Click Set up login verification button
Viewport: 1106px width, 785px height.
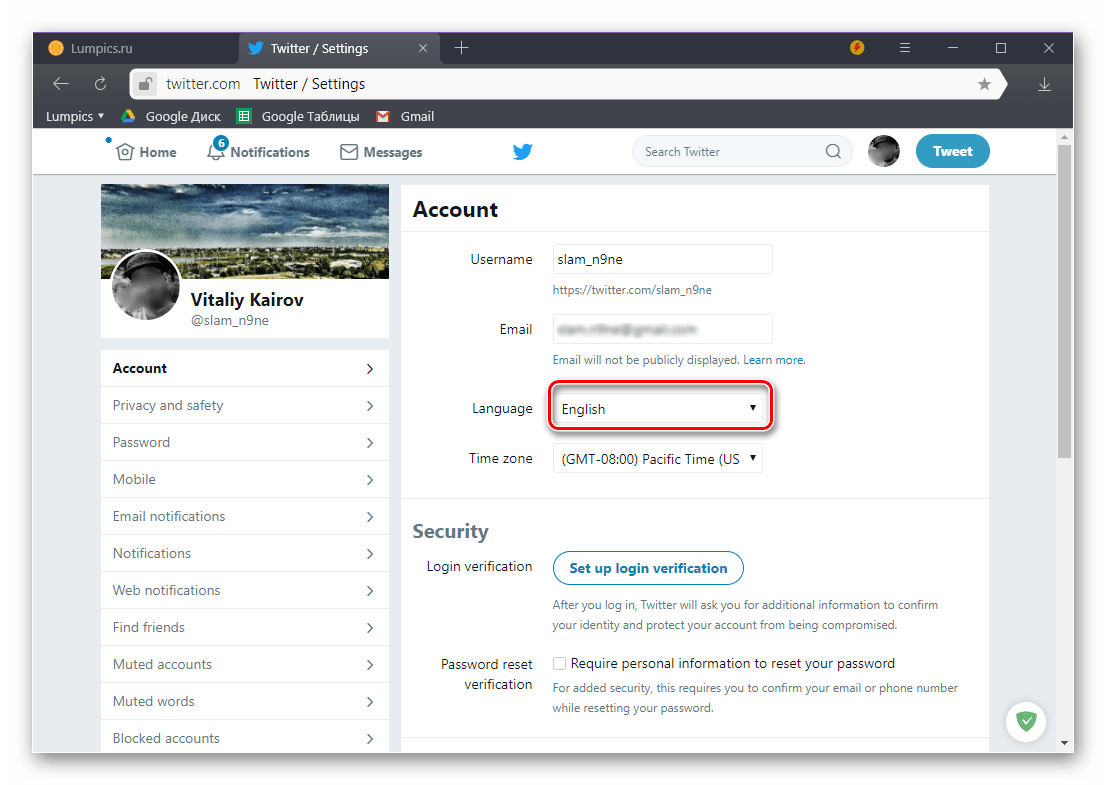[648, 568]
